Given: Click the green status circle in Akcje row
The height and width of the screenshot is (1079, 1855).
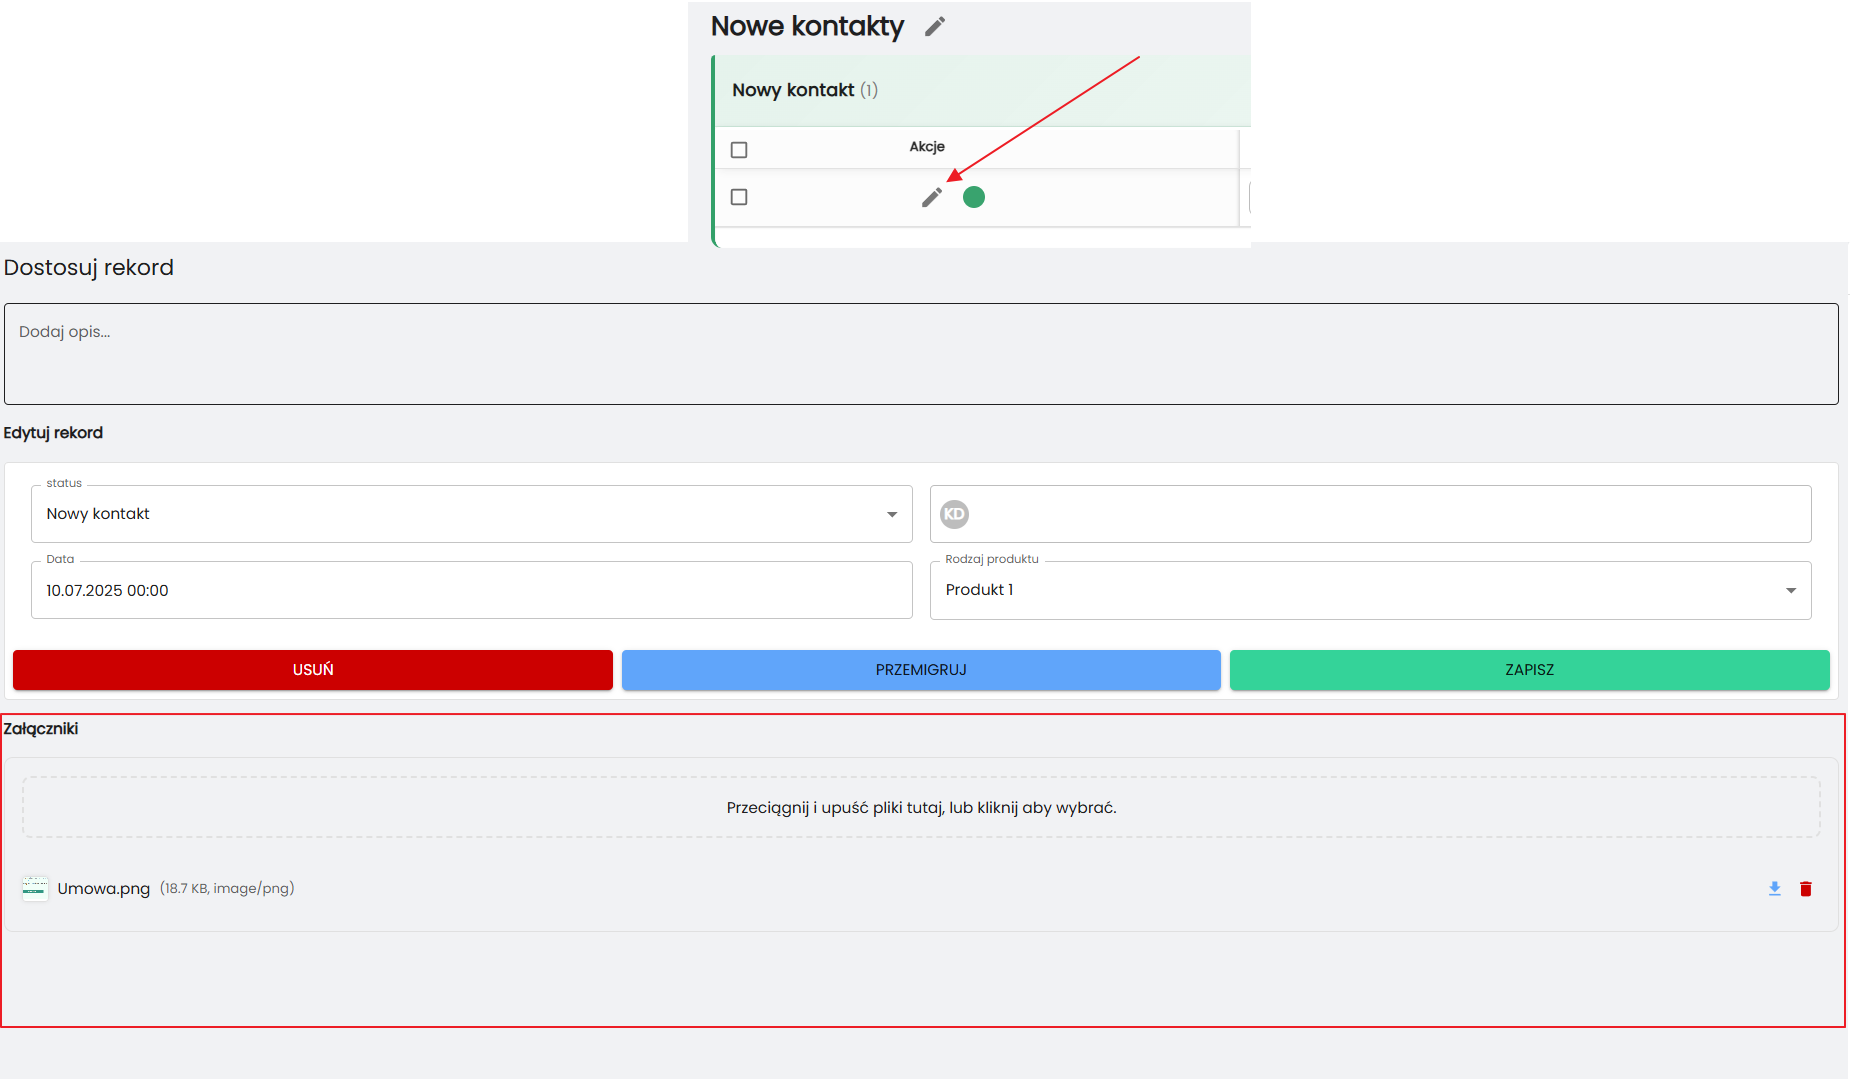Looking at the screenshot, I should (973, 197).
